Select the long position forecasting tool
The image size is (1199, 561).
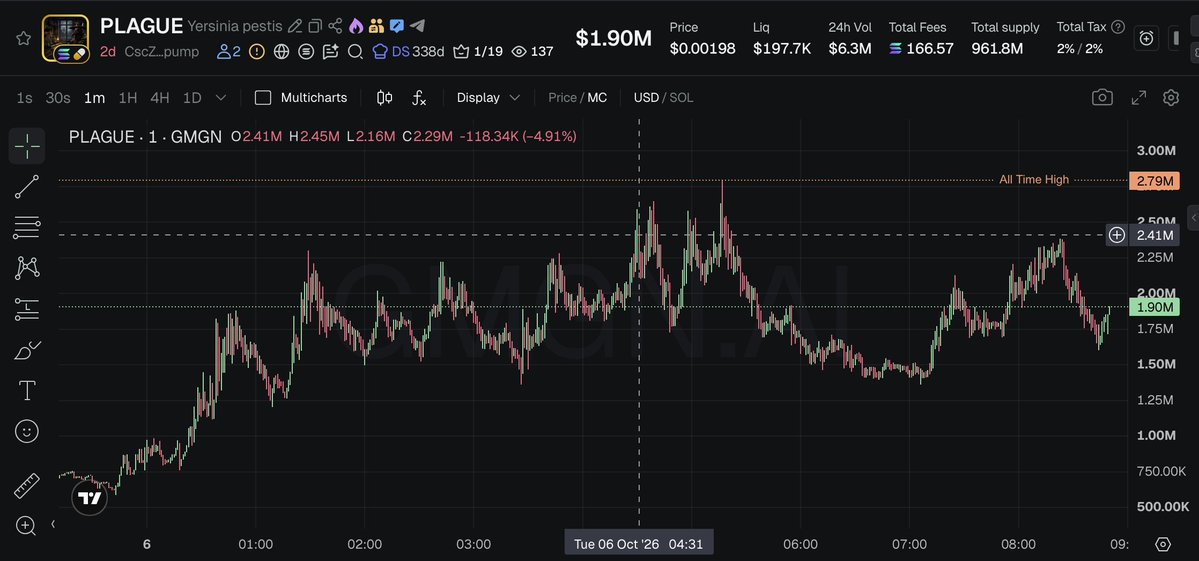[x=27, y=309]
